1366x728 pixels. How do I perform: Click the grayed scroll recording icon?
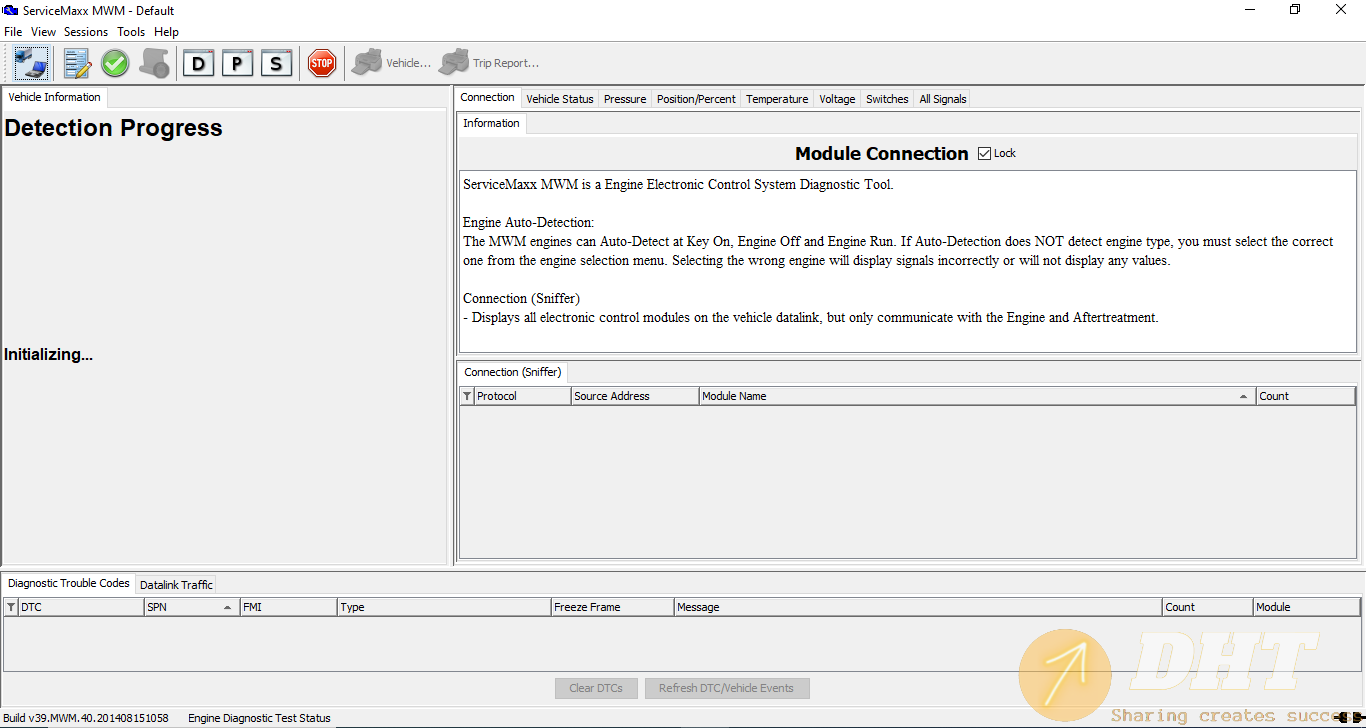[154, 63]
